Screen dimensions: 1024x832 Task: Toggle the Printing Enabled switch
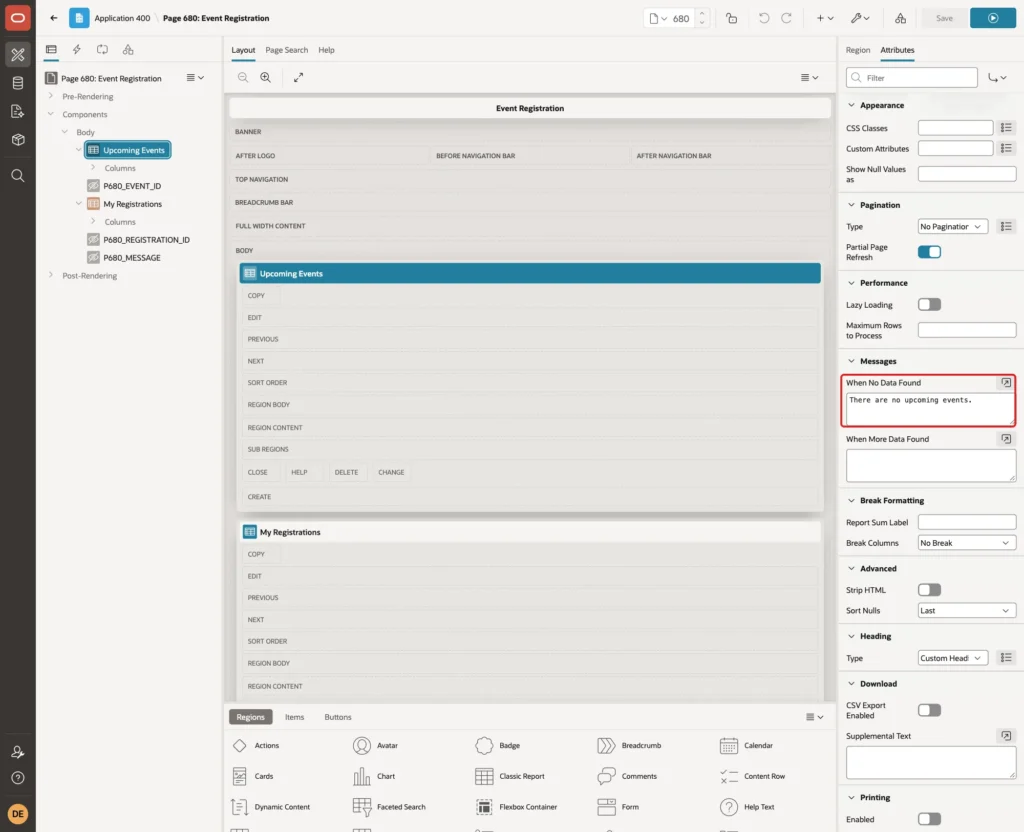coord(929,819)
